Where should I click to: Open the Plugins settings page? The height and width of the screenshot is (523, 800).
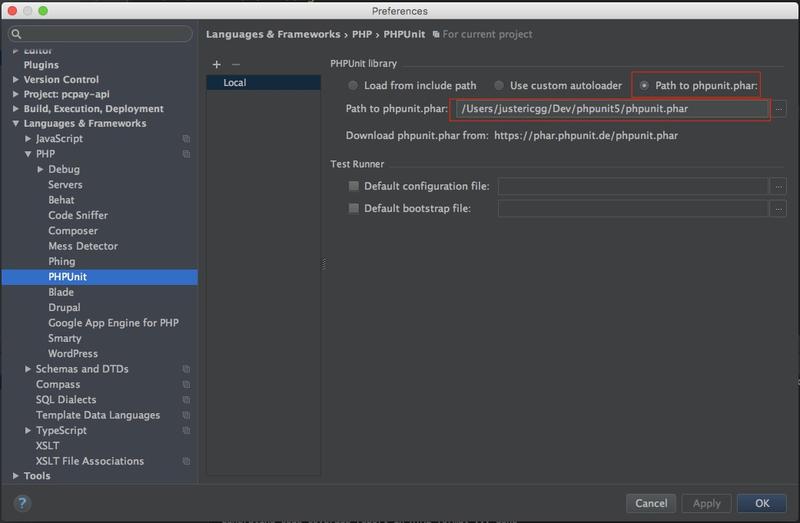(41, 65)
